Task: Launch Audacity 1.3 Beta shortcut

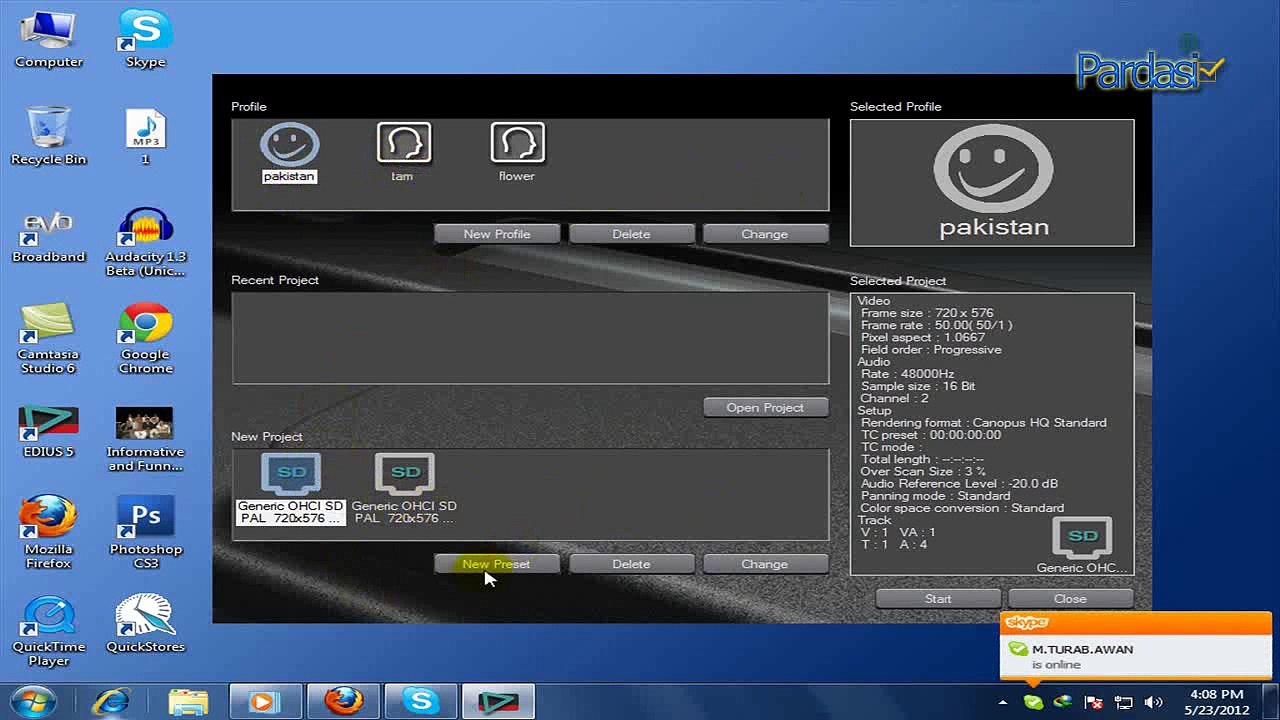Action: click(x=146, y=242)
